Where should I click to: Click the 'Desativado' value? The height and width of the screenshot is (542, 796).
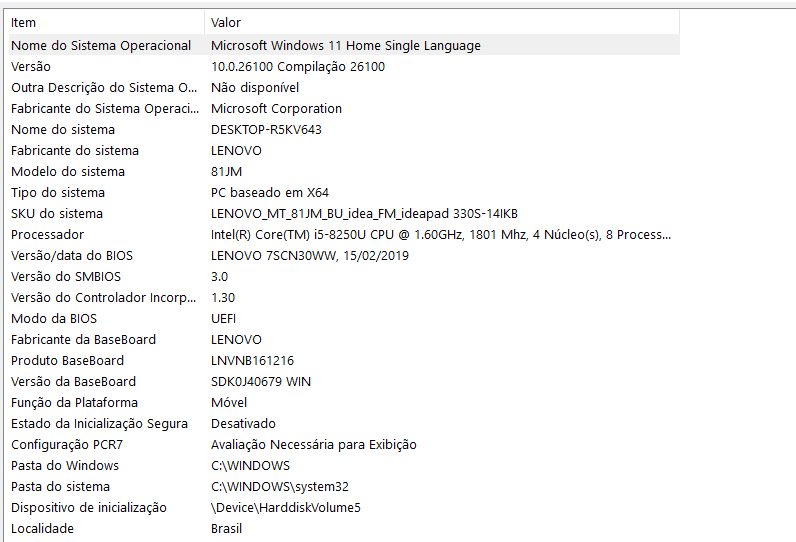pos(243,424)
